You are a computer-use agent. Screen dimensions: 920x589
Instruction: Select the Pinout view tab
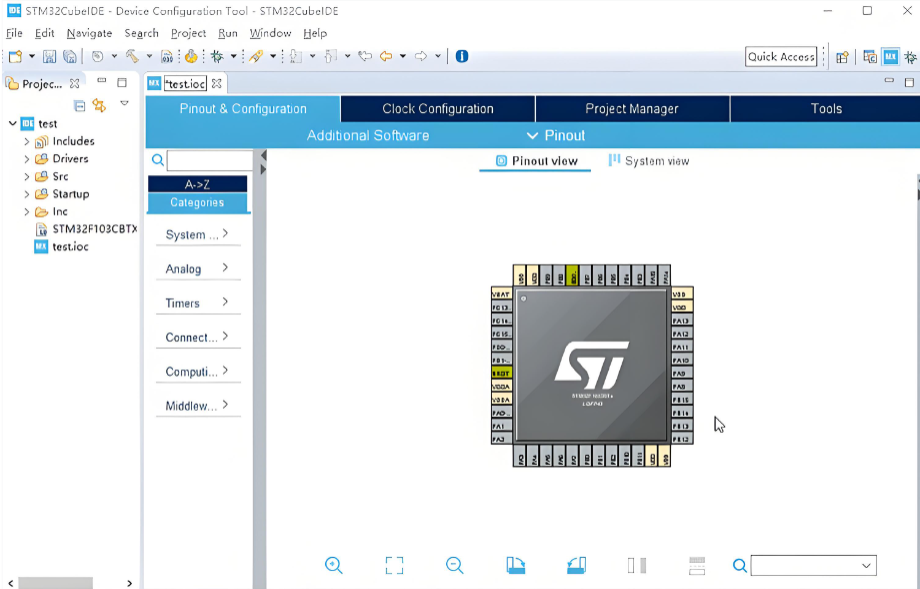536,161
